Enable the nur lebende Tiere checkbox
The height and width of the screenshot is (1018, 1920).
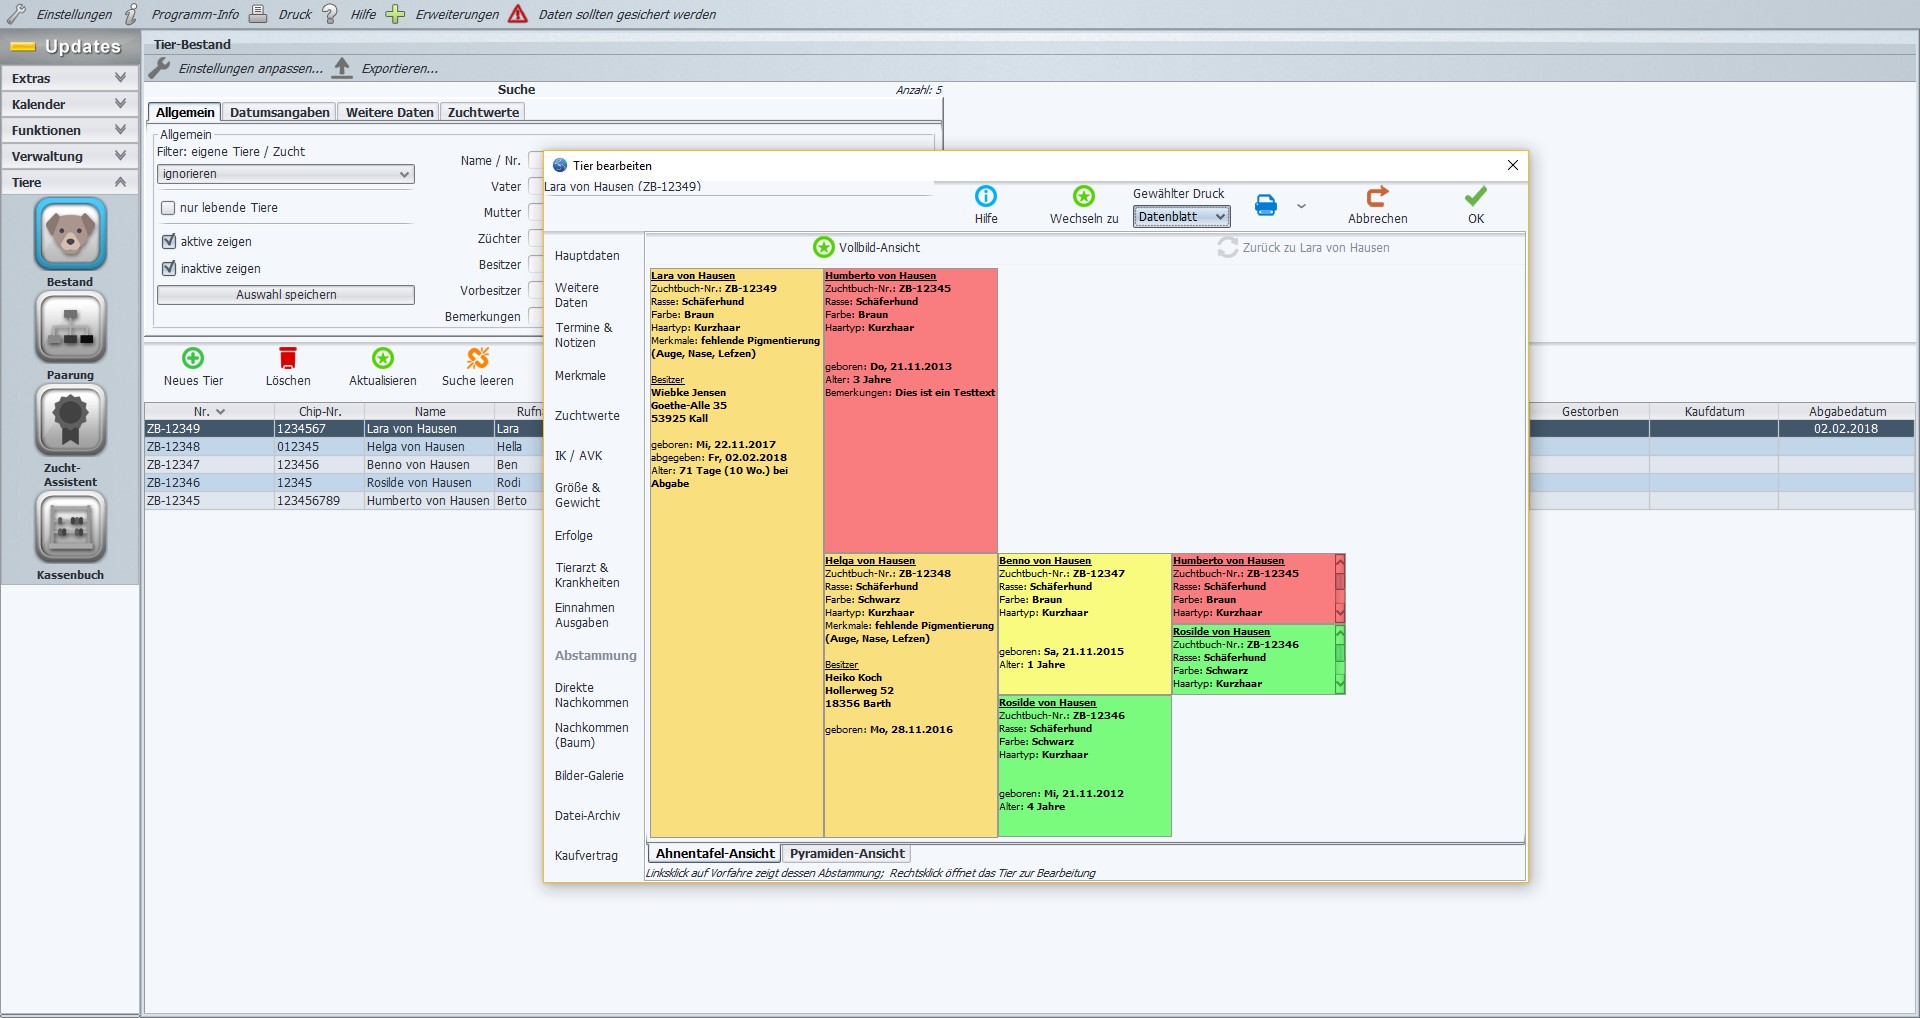(168, 208)
